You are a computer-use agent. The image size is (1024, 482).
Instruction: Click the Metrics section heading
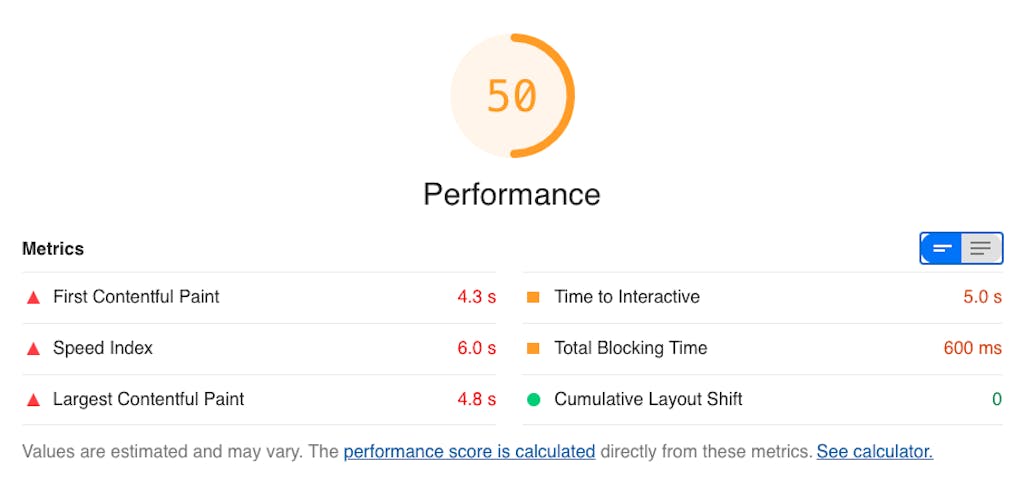(53, 249)
